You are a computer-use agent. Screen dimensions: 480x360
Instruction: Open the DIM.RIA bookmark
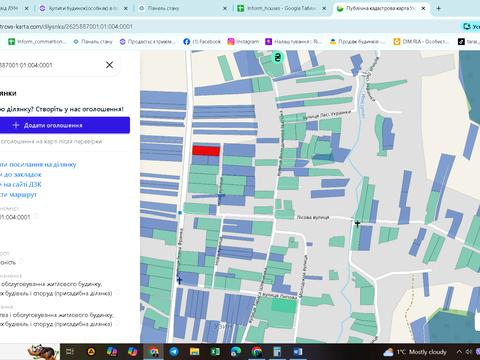(421, 42)
